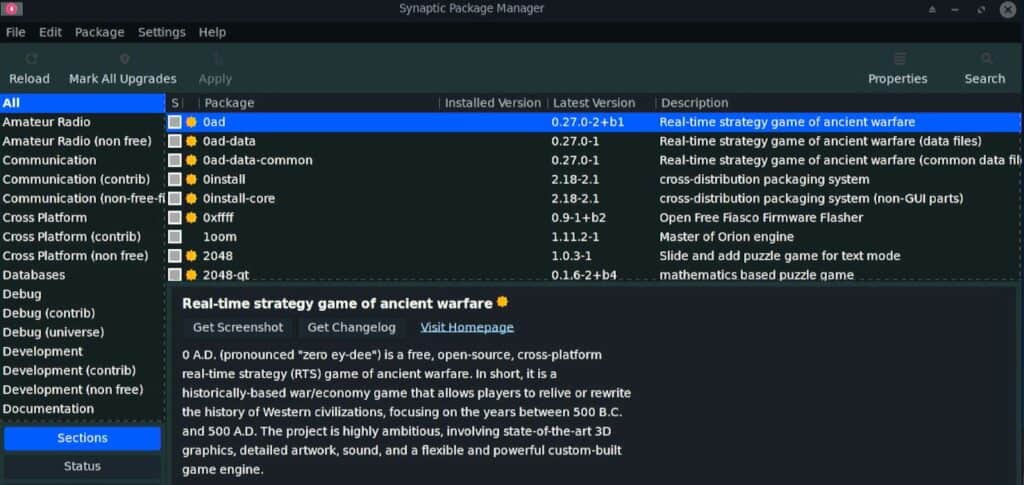
Task: Follow the Visit Homepage link
Action: (x=467, y=328)
